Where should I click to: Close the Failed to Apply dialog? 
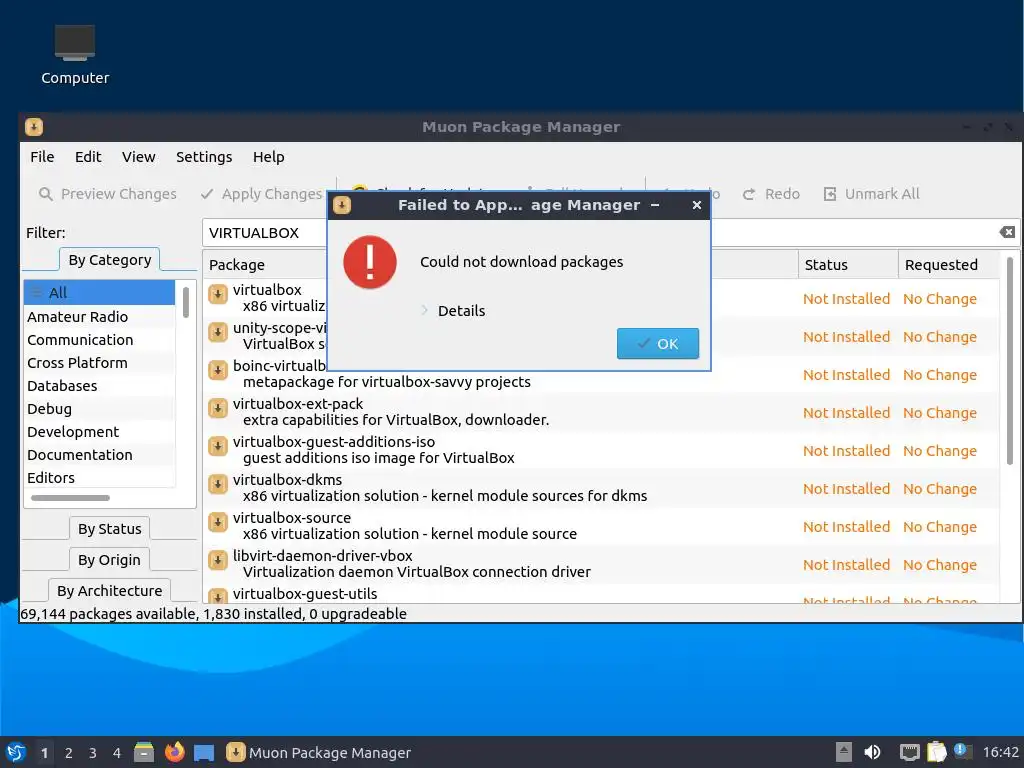[697, 205]
